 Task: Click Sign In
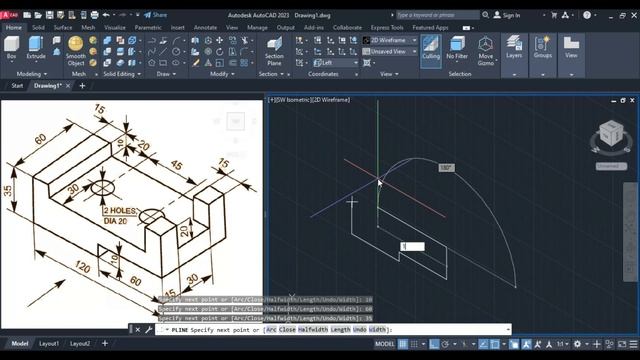[507, 15]
